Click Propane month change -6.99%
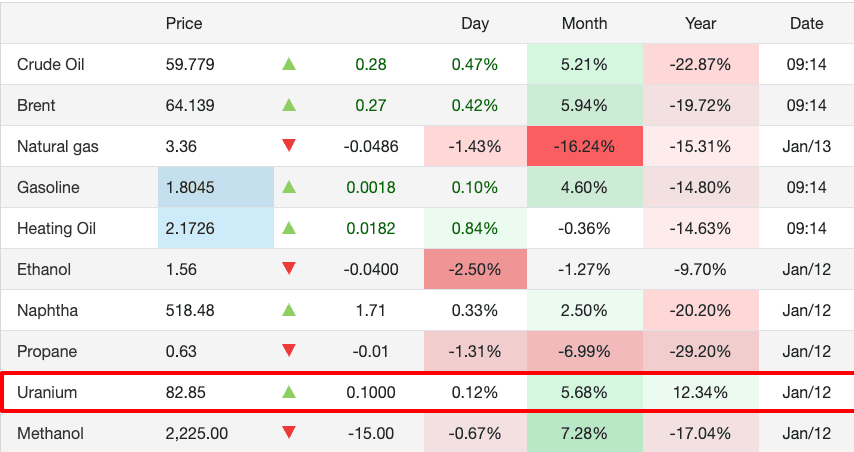The image size is (854, 452). (584, 351)
